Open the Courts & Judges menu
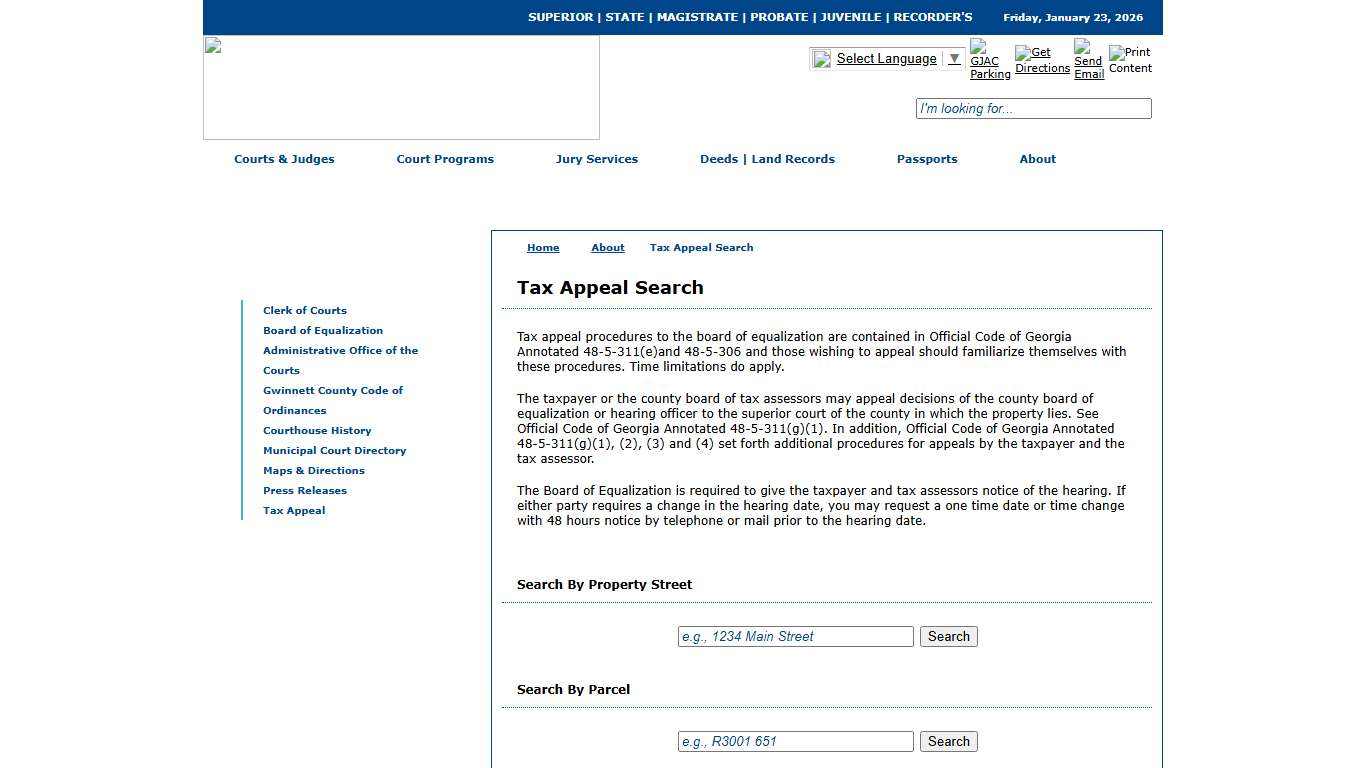Screen dimensions: 1366x768 pyautogui.click(x=284, y=159)
